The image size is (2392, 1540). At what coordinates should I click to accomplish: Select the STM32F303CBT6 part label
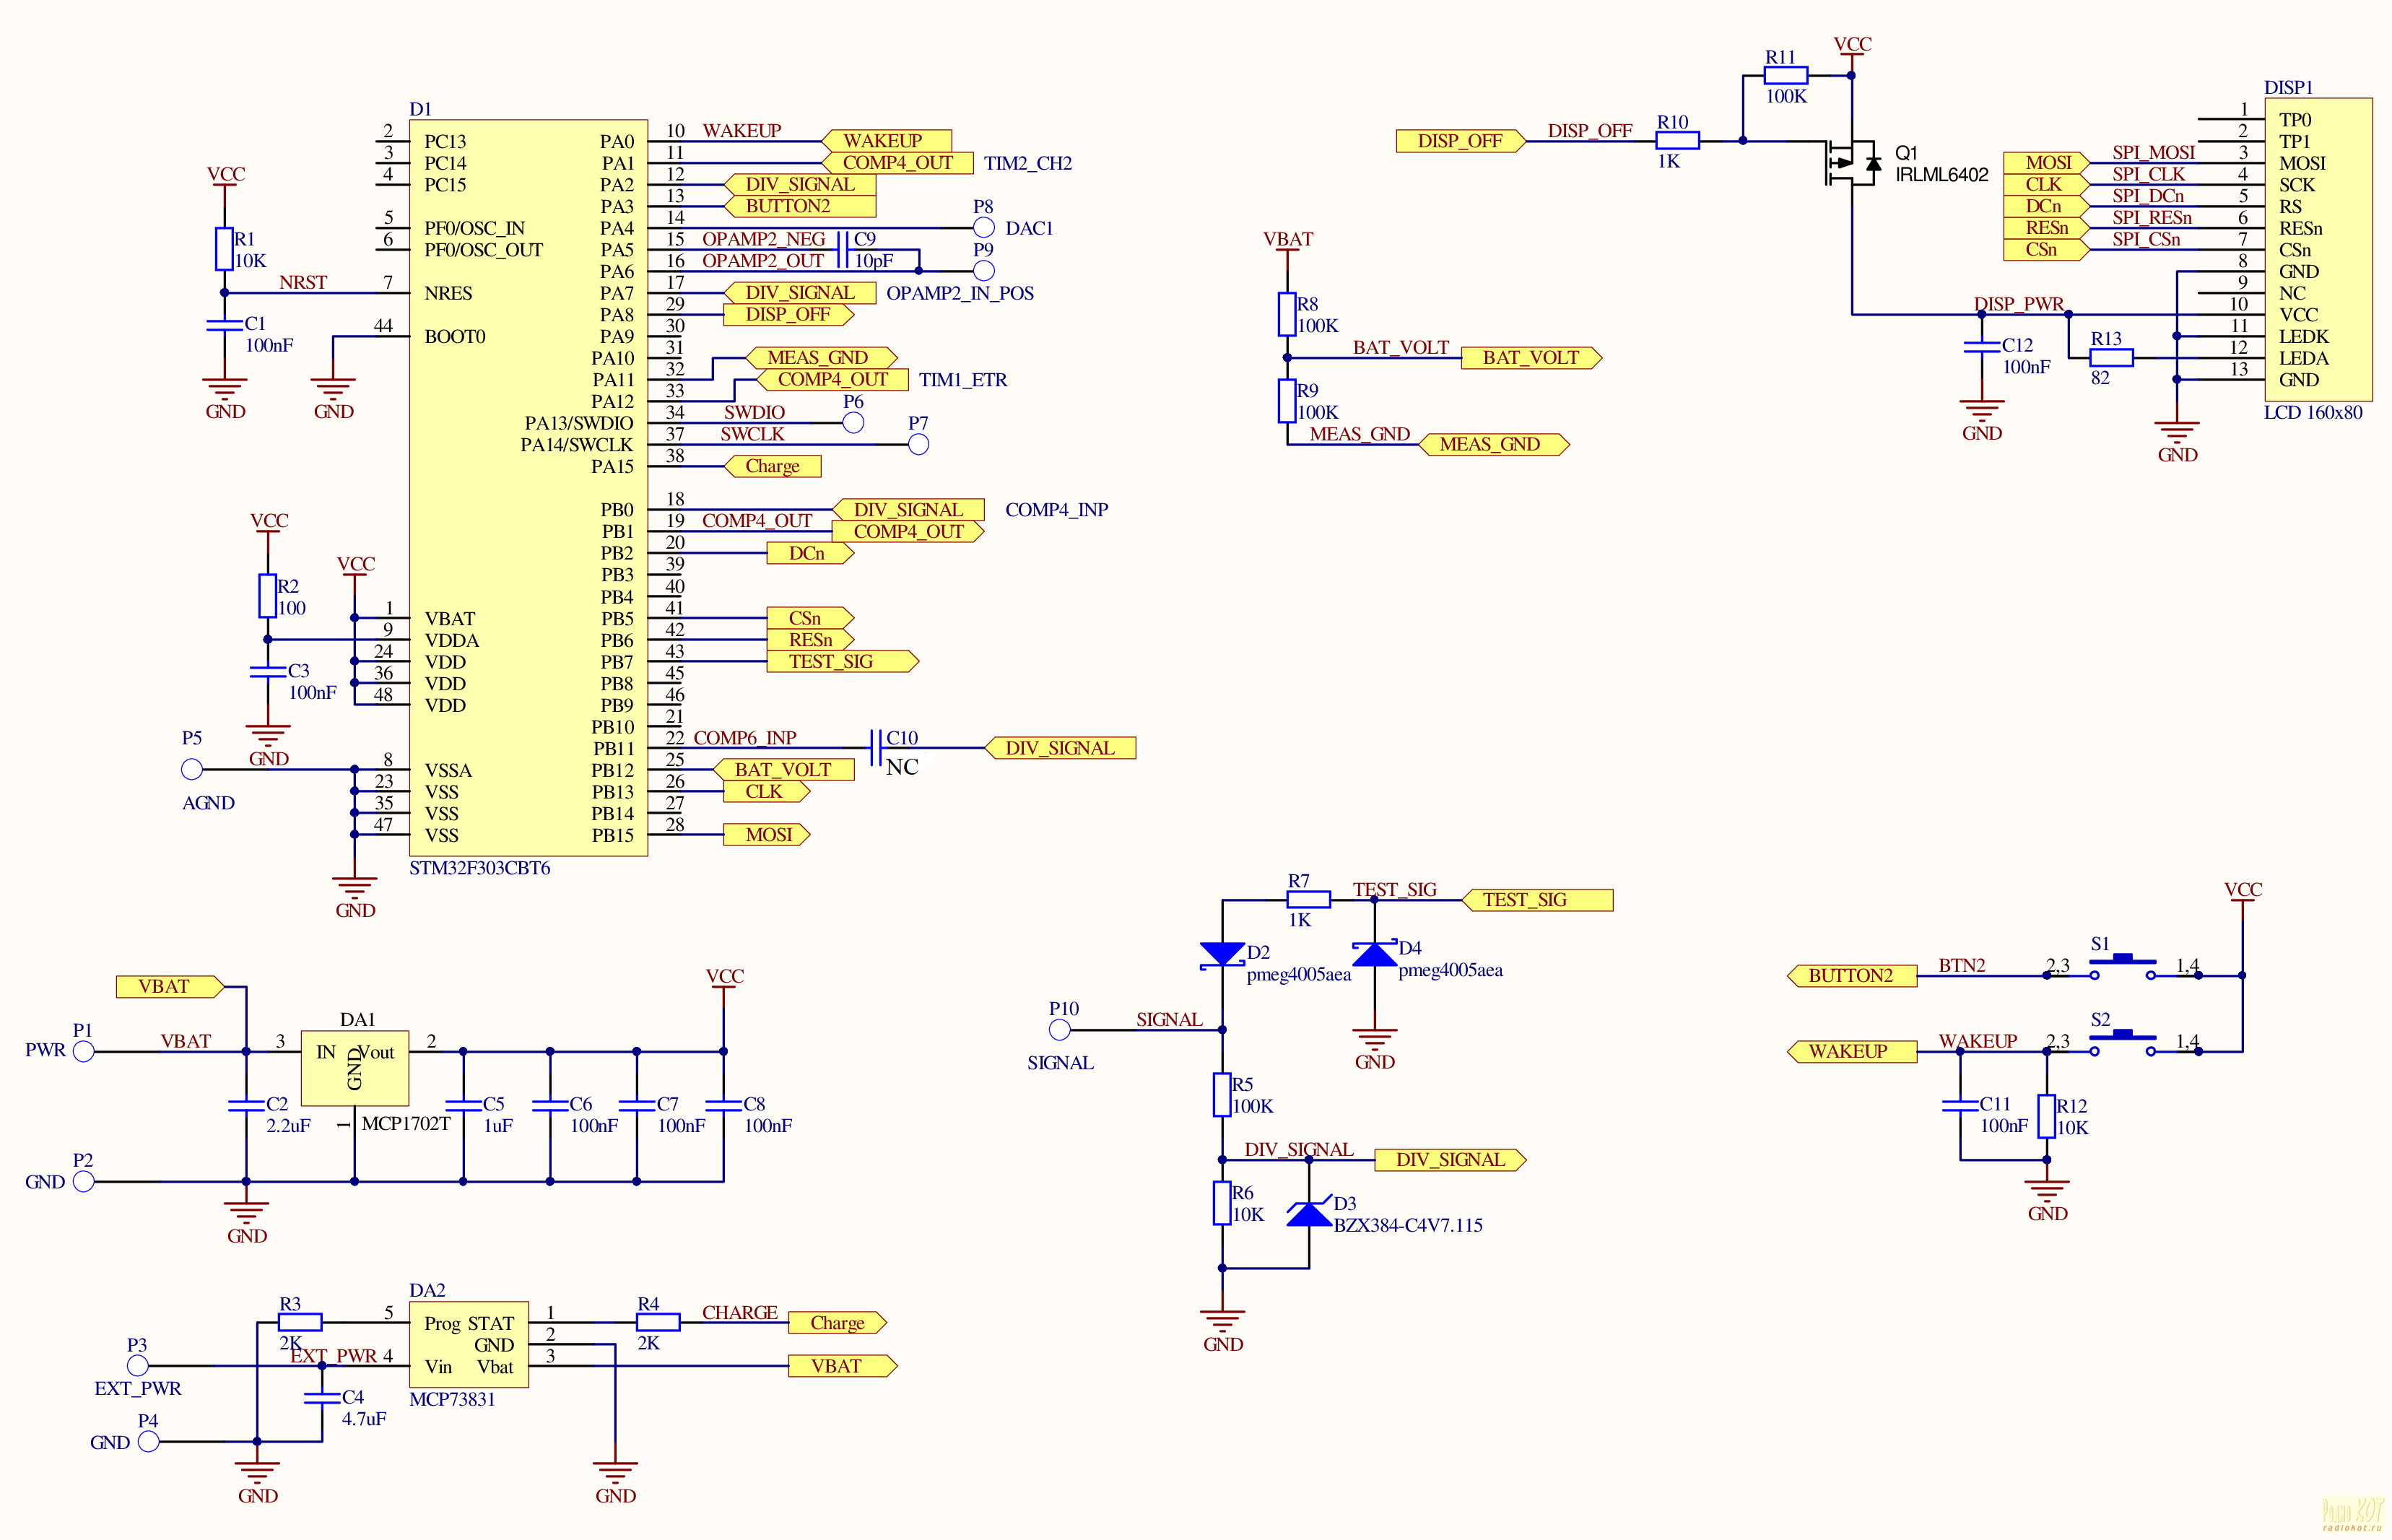[479, 868]
